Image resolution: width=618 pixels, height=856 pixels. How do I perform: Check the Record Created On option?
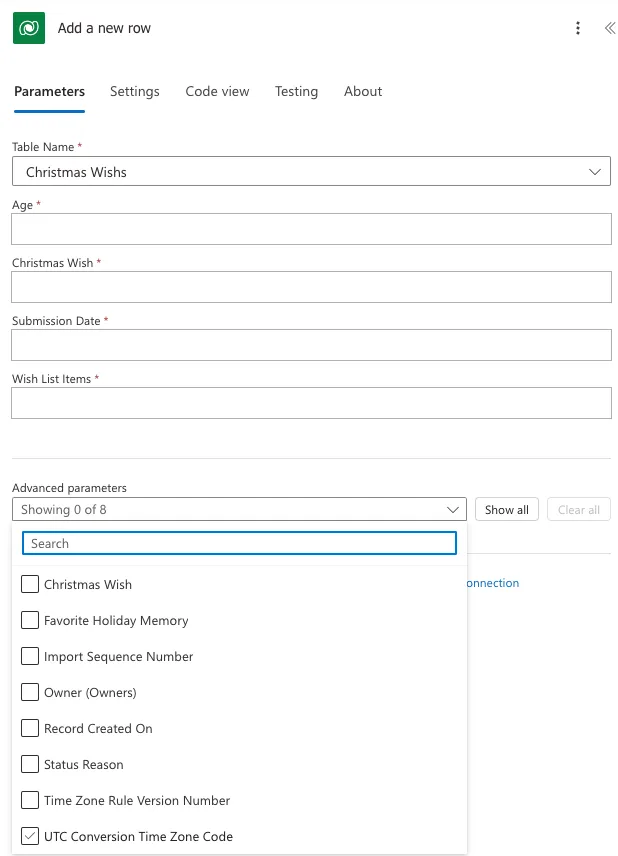coord(30,728)
